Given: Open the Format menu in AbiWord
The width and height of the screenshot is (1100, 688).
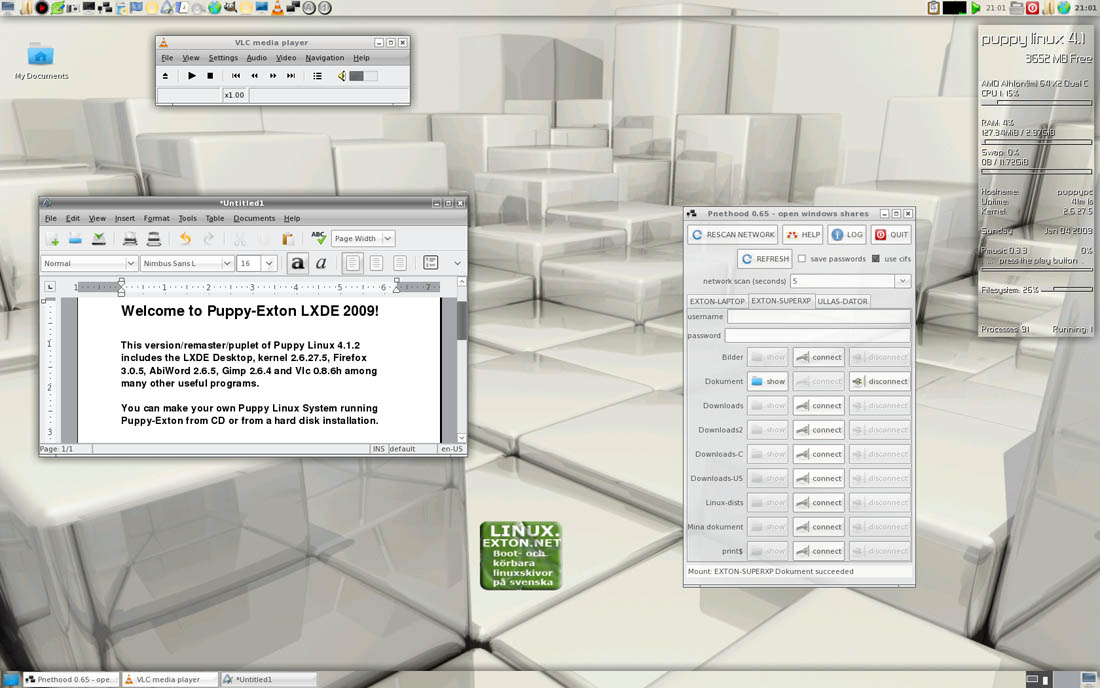Looking at the screenshot, I should pyautogui.click(x=156, y=218).
